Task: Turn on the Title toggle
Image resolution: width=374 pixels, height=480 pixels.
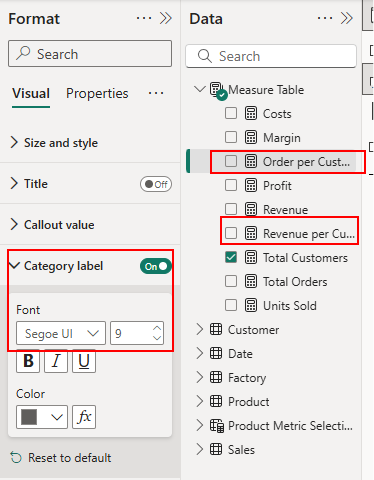Action: tap(156, 184)
